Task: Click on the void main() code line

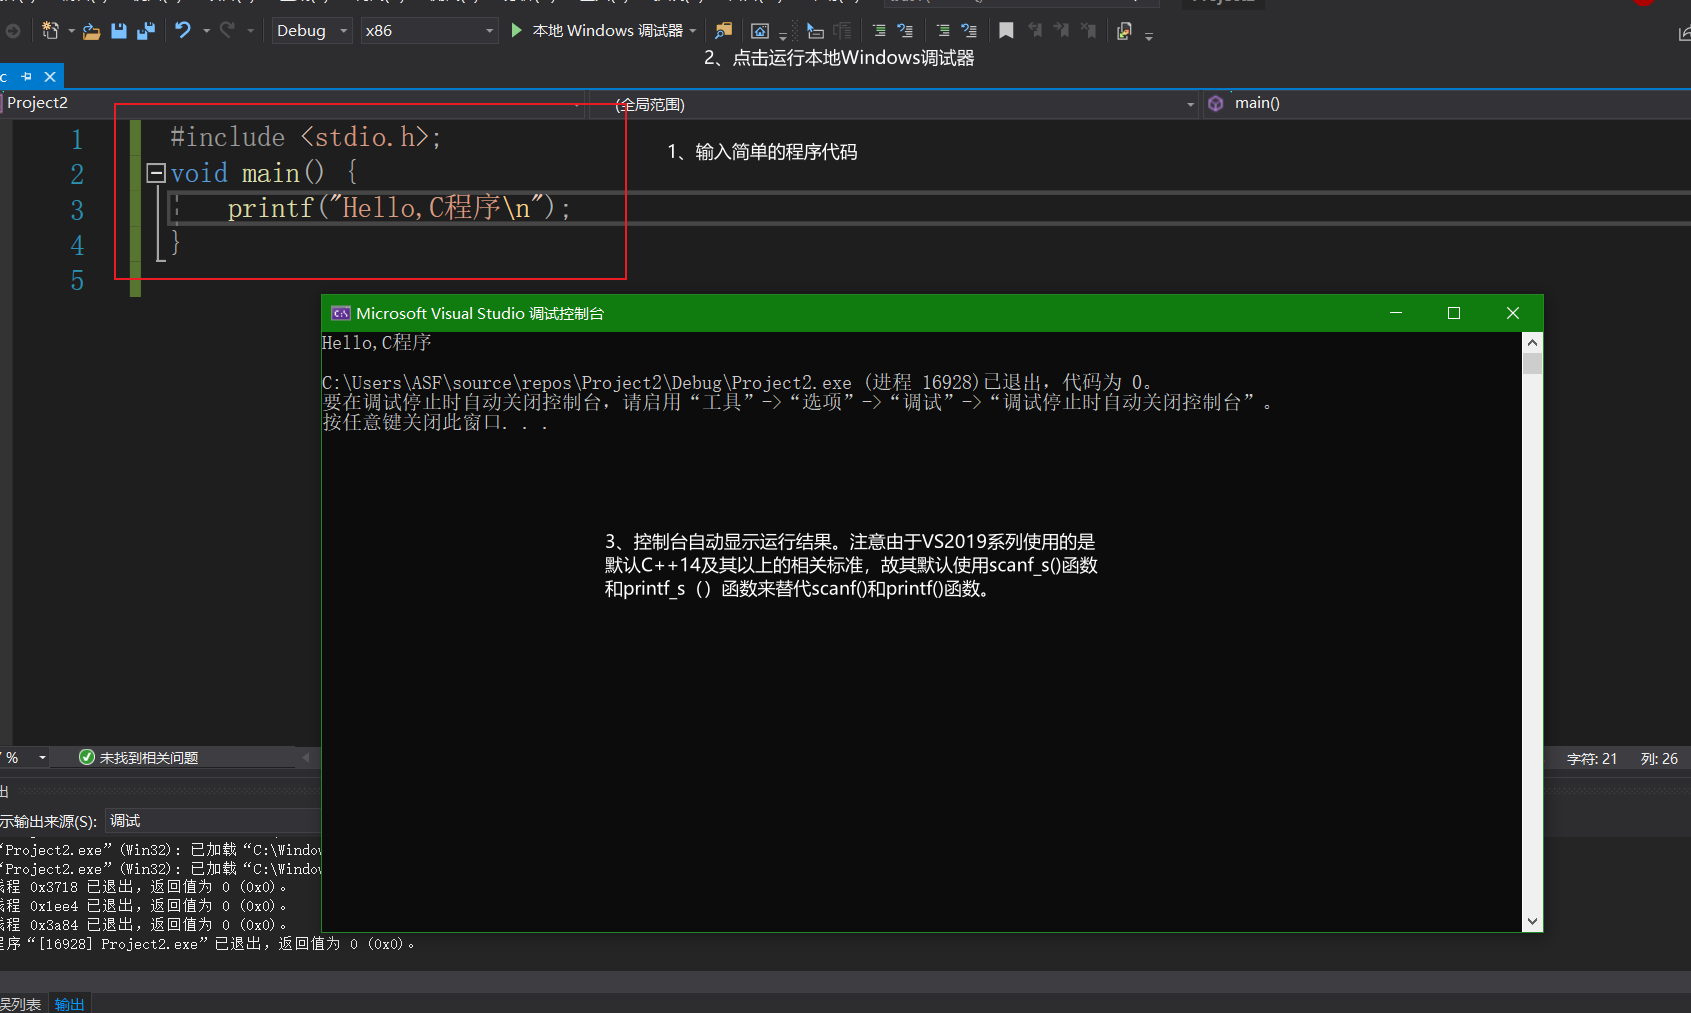Action: tap(264, 173)
